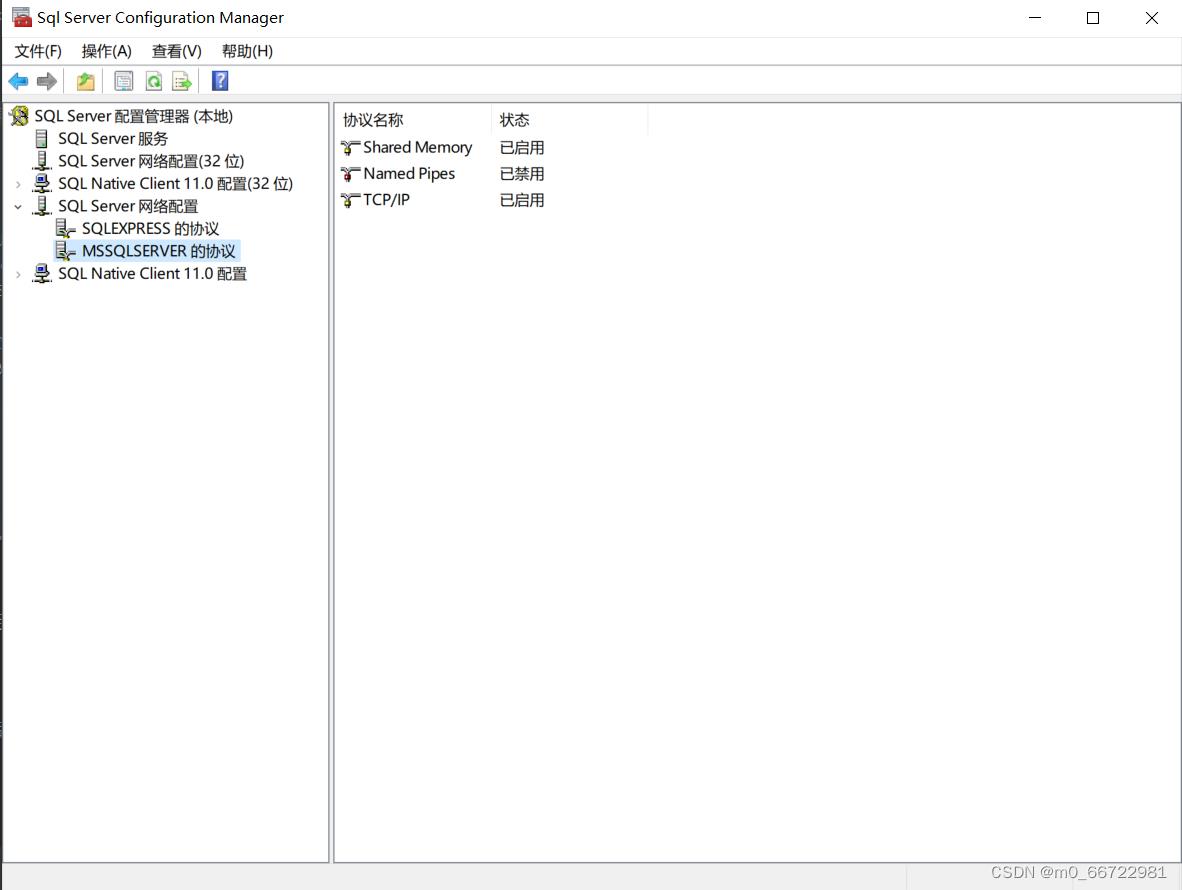Select SQLEXPRESS 的协议 in the tree

click(x=147, y=228)
